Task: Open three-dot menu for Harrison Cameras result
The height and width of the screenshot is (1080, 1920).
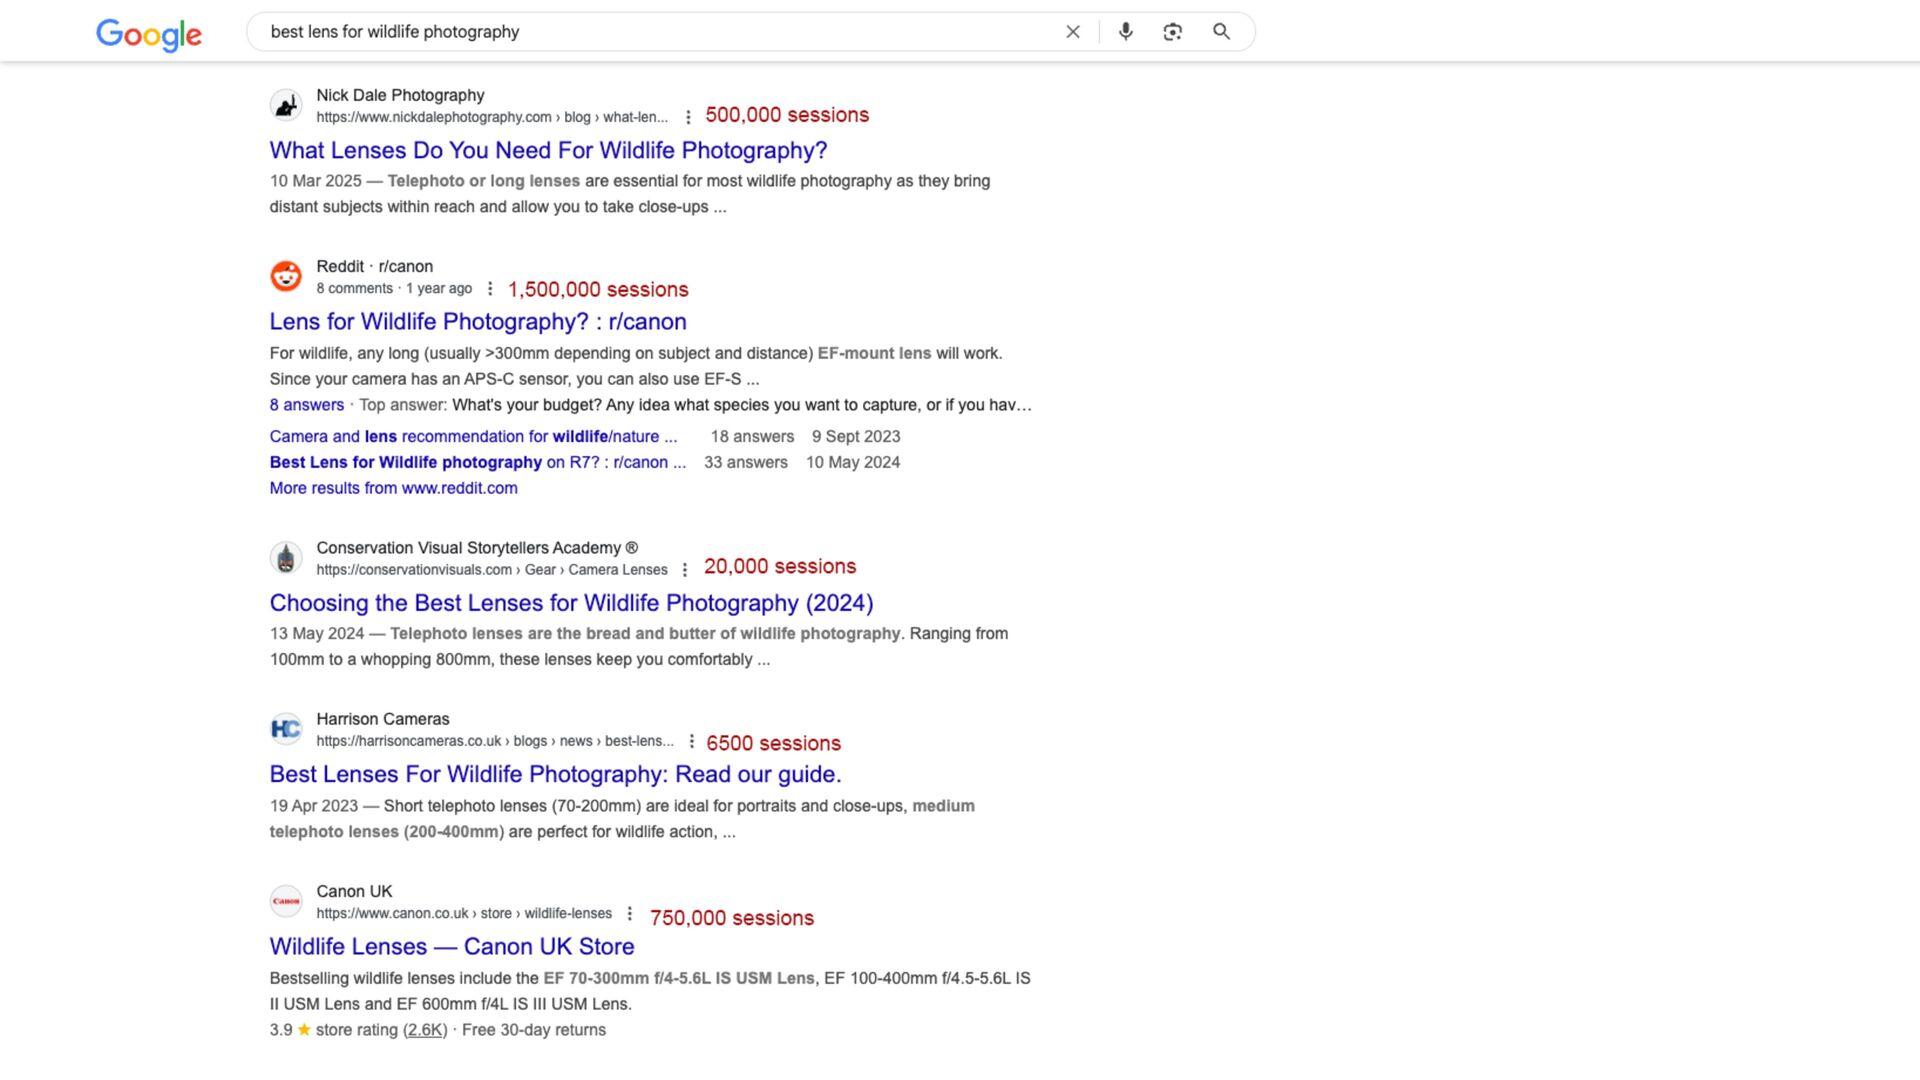Action: point(691,741)
